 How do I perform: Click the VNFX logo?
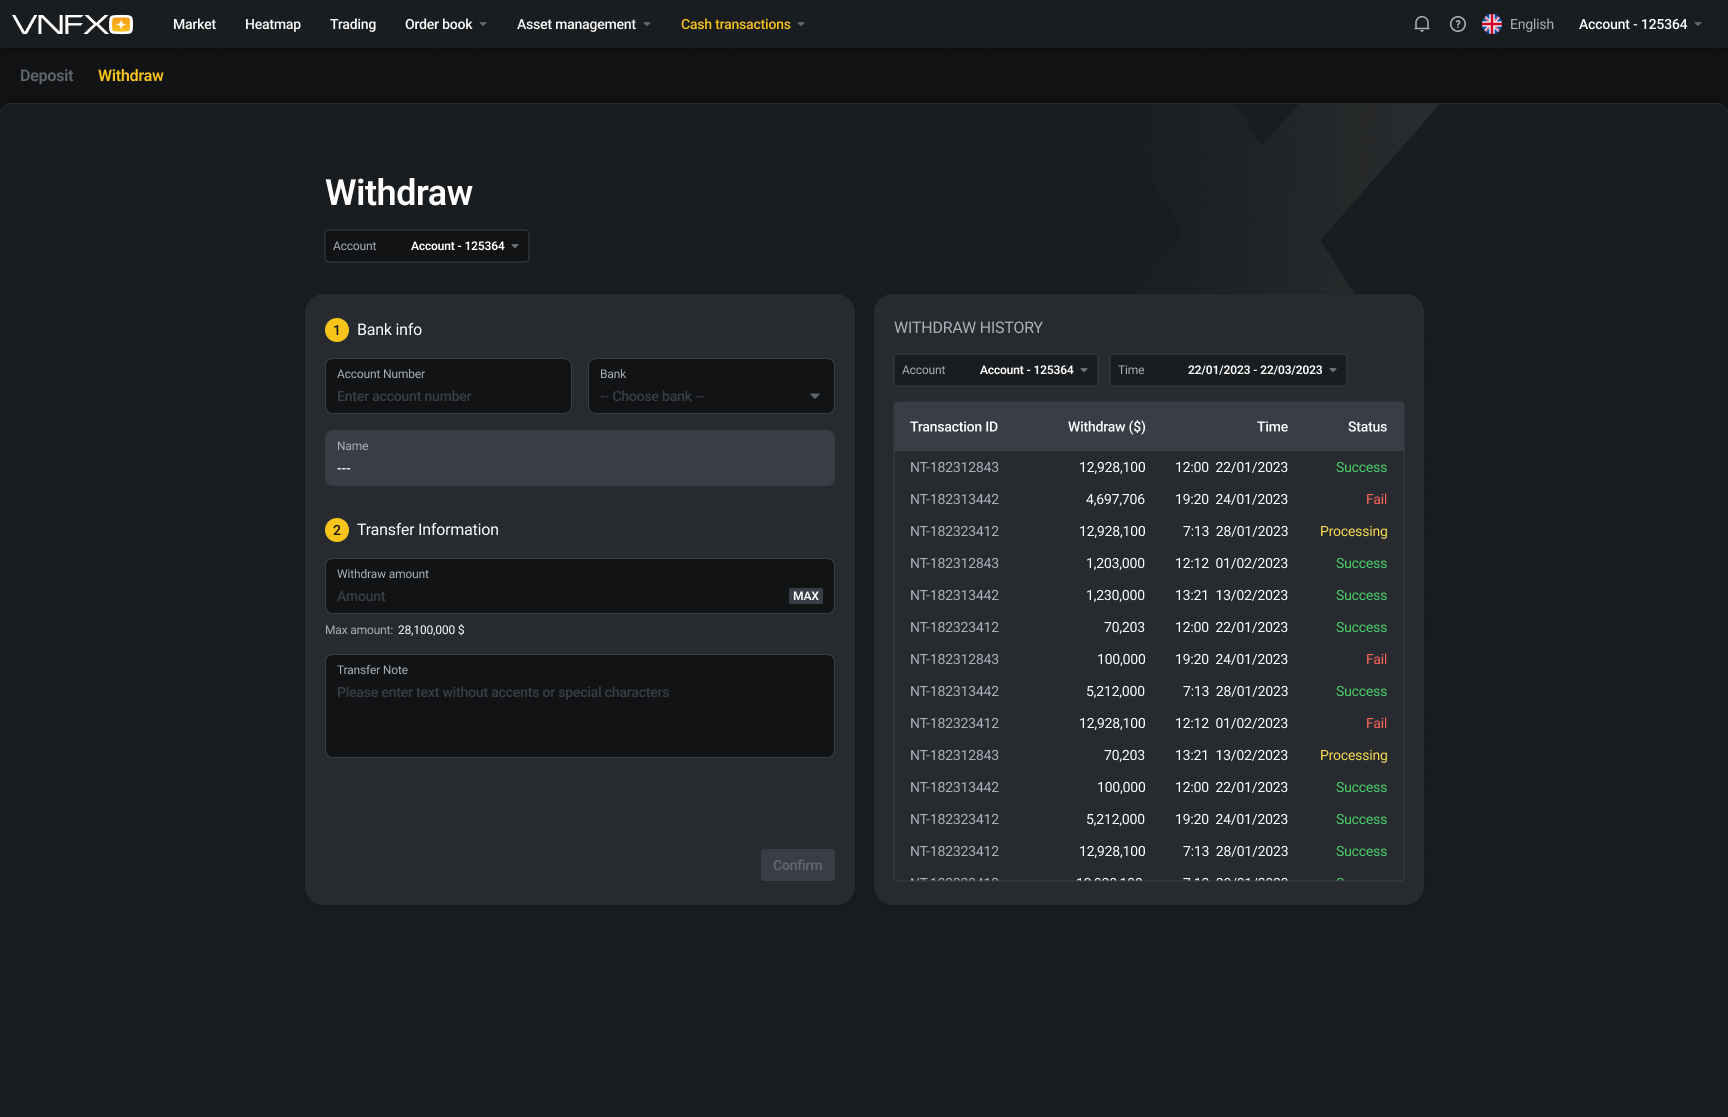pos(72,23)
